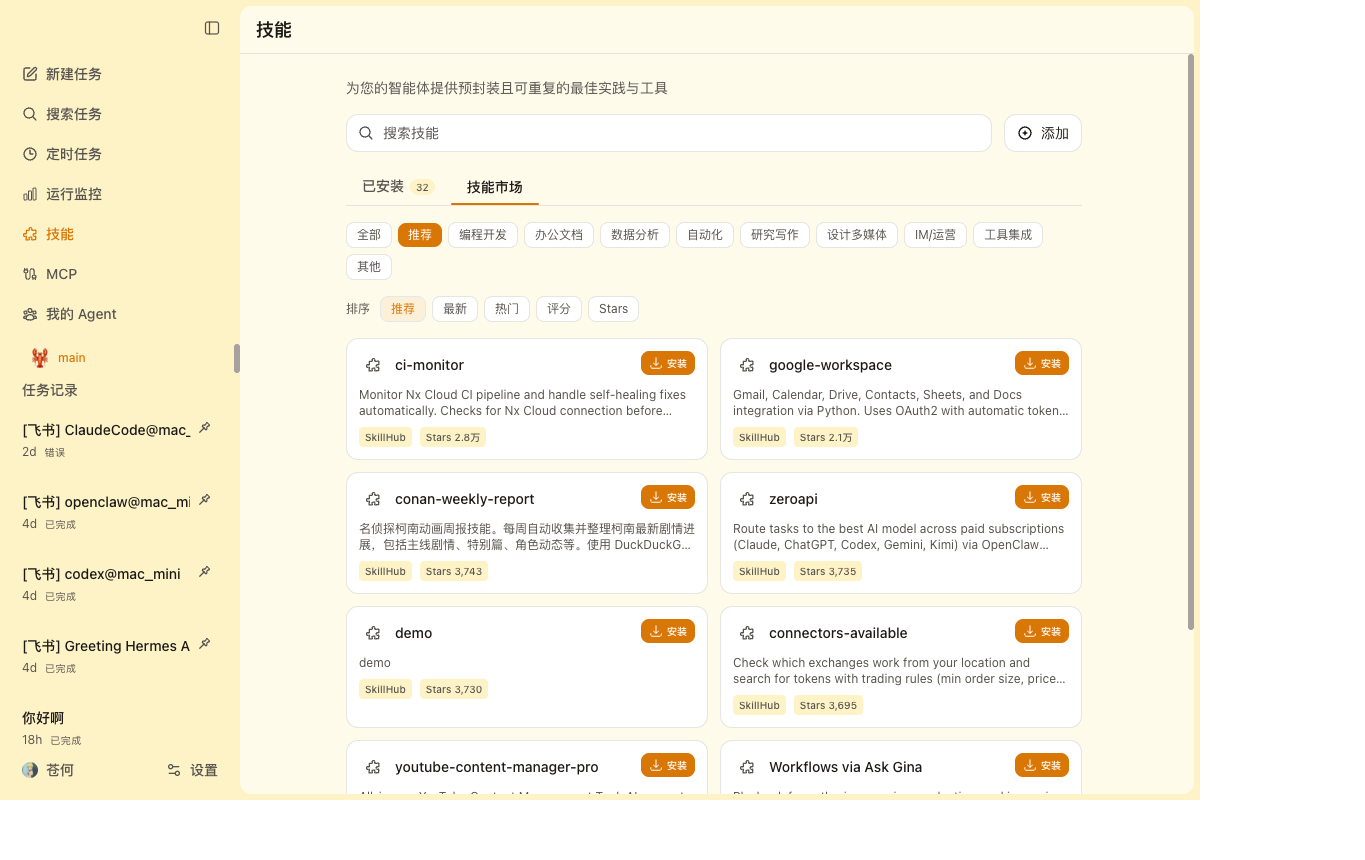Filter by IM/运营 category
The height and width of the screenshot is (860, 1365).
pos(935,235)
